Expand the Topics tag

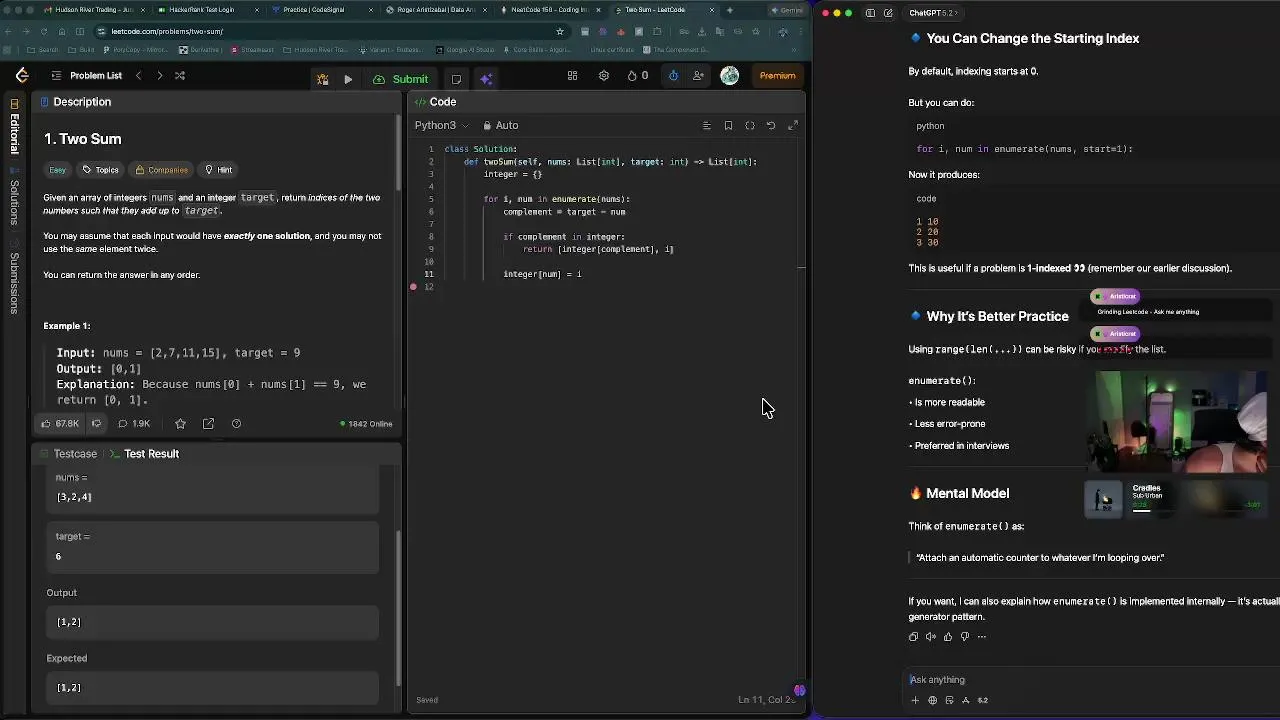100,170
